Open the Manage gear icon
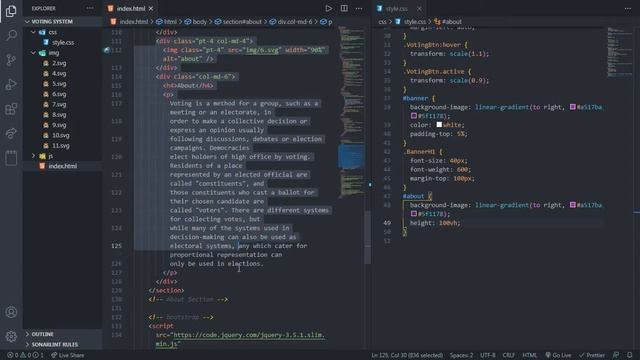 [11, 336]
